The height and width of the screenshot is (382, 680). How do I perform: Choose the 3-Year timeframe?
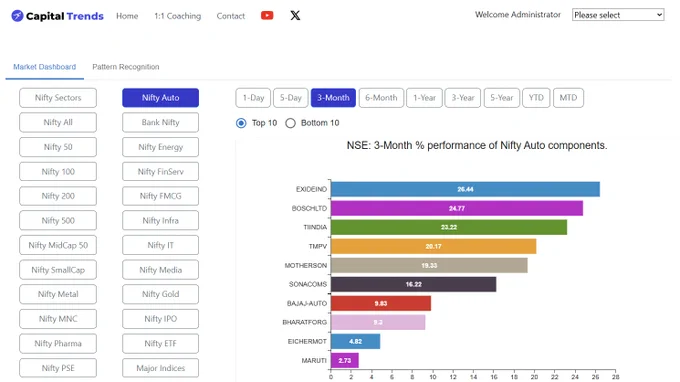463,98
